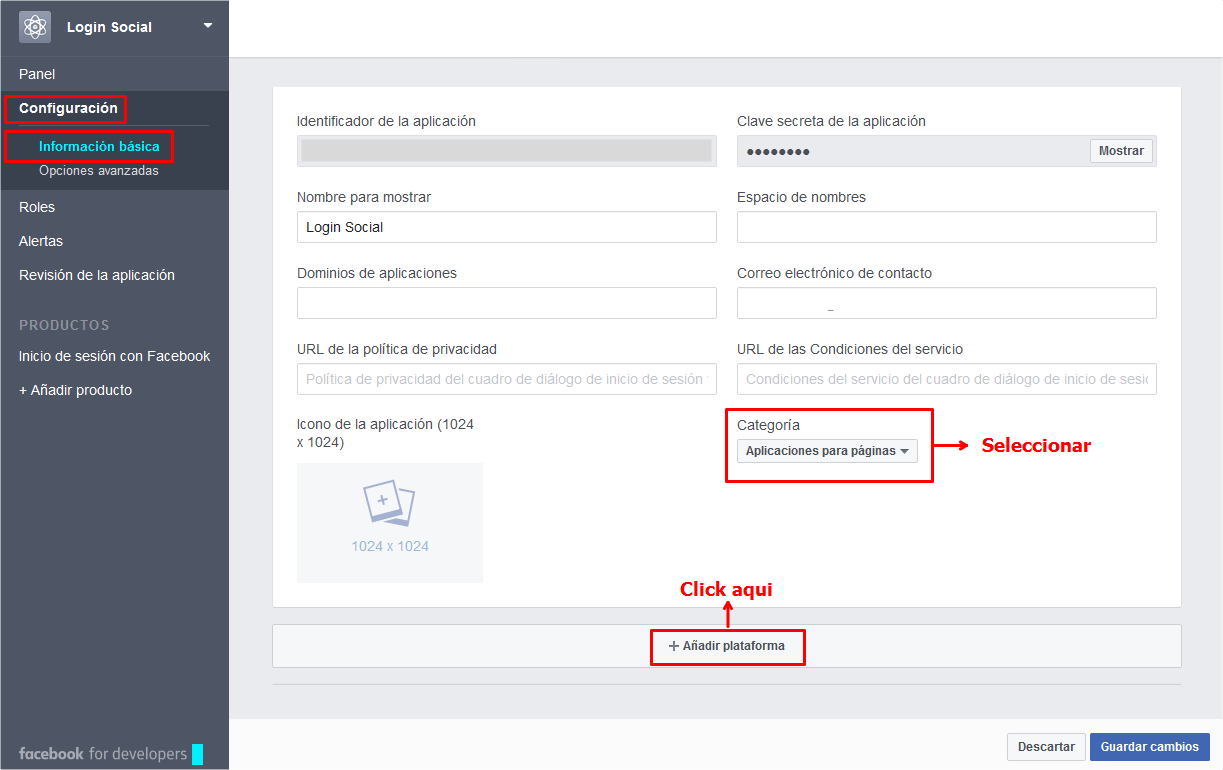
Task: Click the URL de la política de privacidad field
Action: click(506, 379)
